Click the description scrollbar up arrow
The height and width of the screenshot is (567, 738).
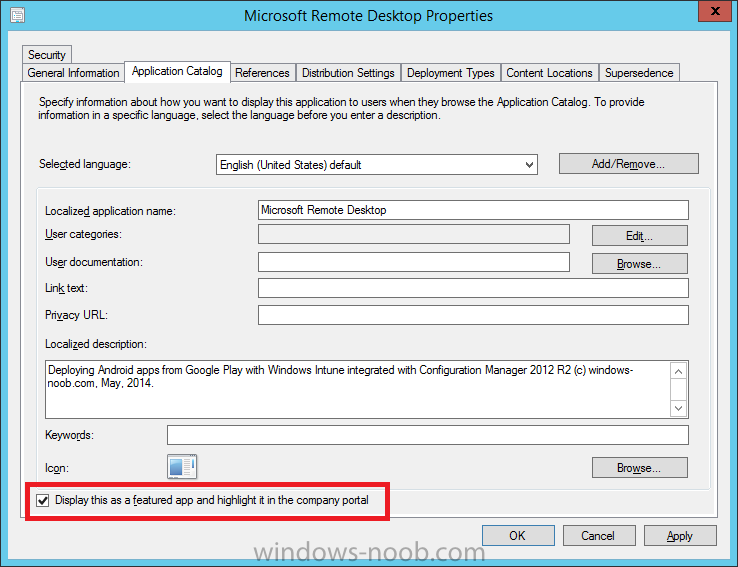(x=678, y=372)
